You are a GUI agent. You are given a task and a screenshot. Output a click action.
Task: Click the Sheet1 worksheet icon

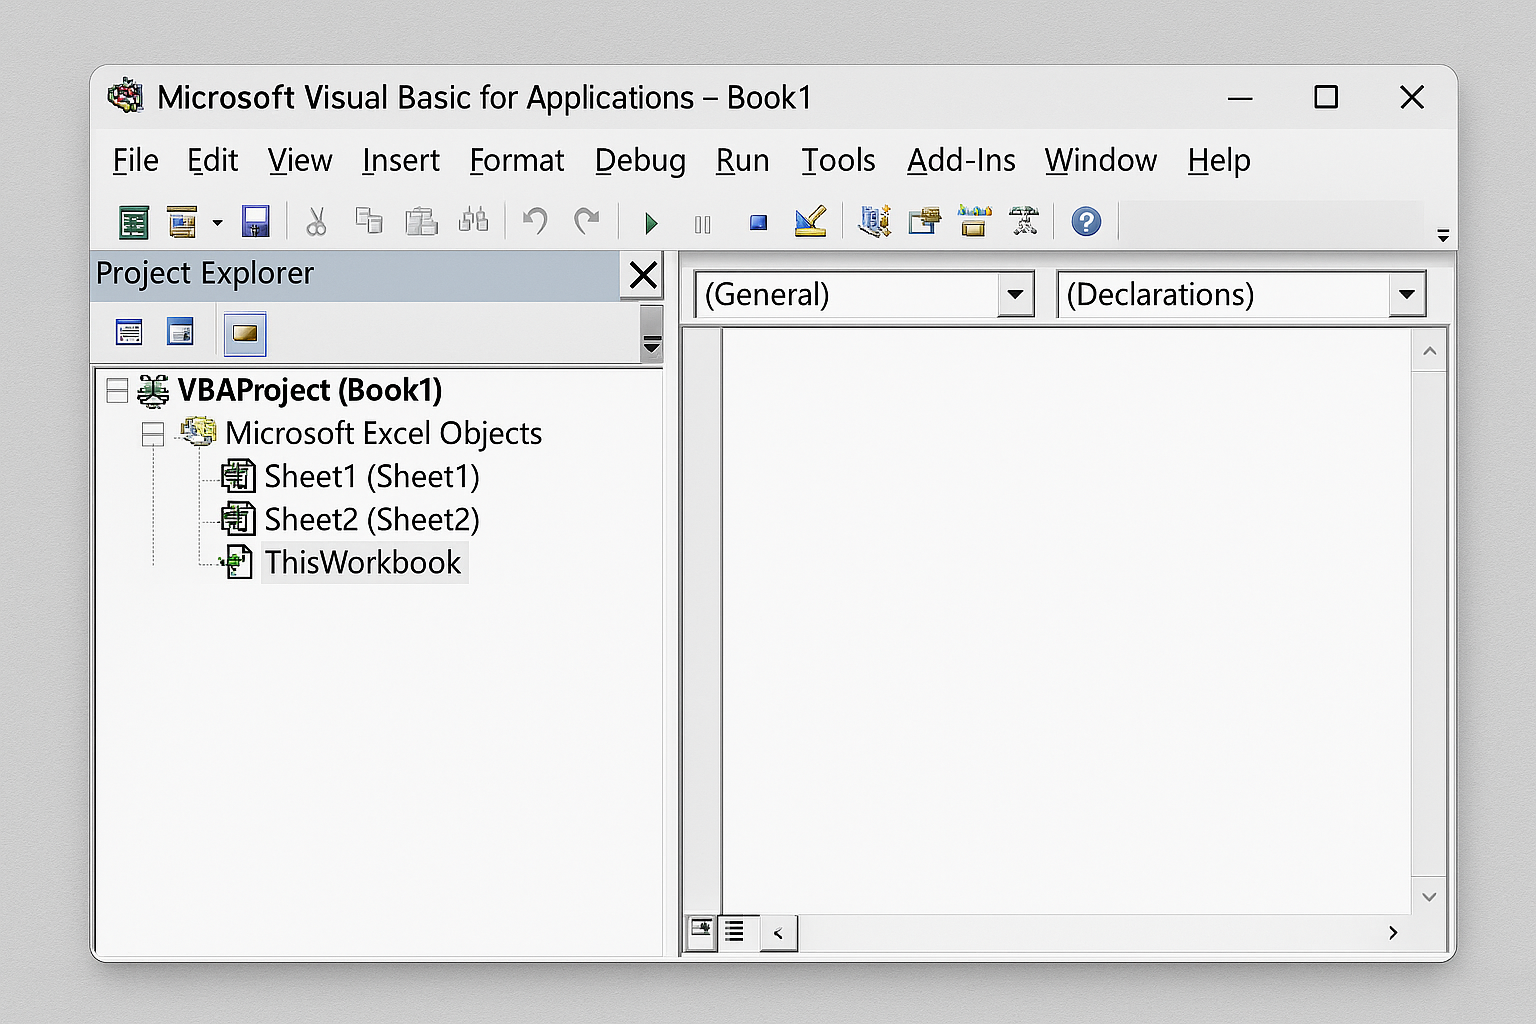[x=238, y=476]
